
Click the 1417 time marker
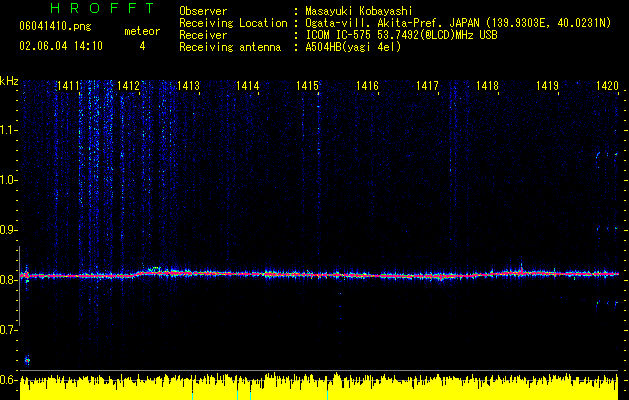click(427, 85)
